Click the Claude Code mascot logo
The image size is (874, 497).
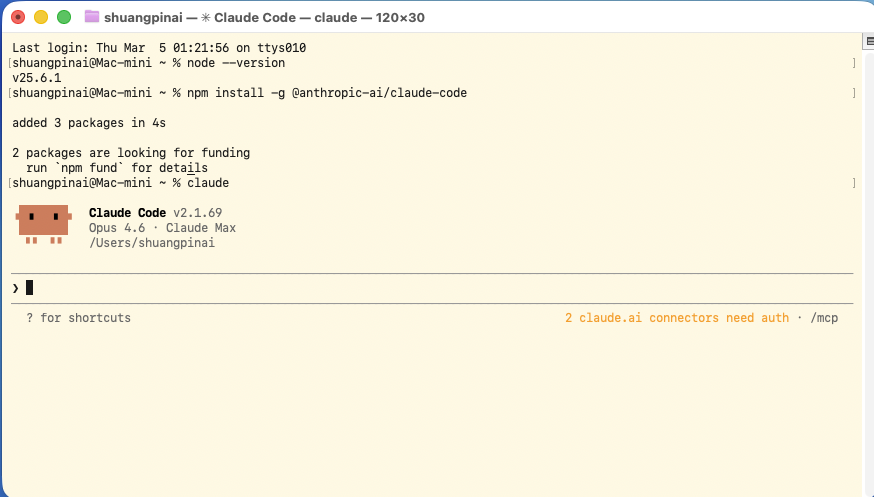coord(43,224)
